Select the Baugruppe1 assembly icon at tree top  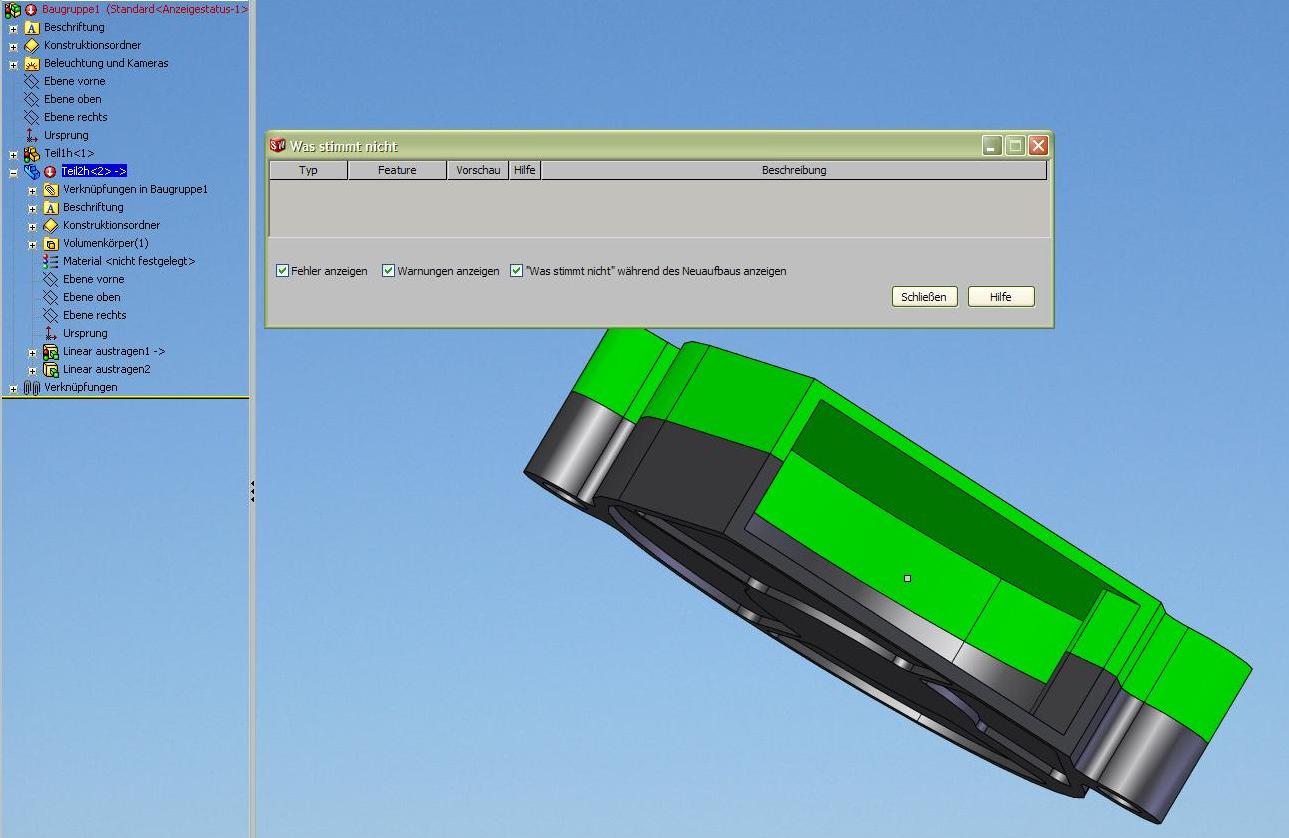click(x=12, y=9)
